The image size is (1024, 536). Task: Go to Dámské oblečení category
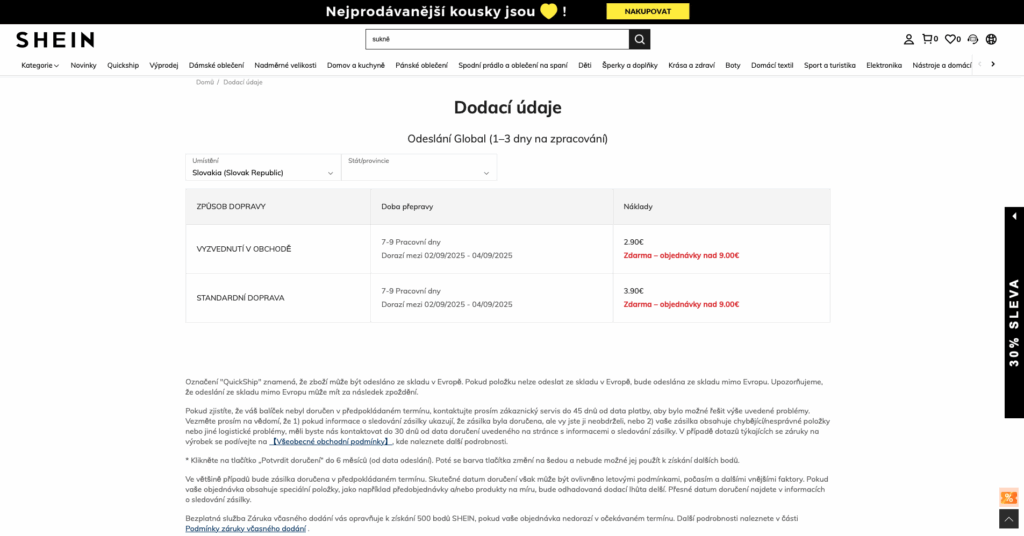tap(216, 65)
